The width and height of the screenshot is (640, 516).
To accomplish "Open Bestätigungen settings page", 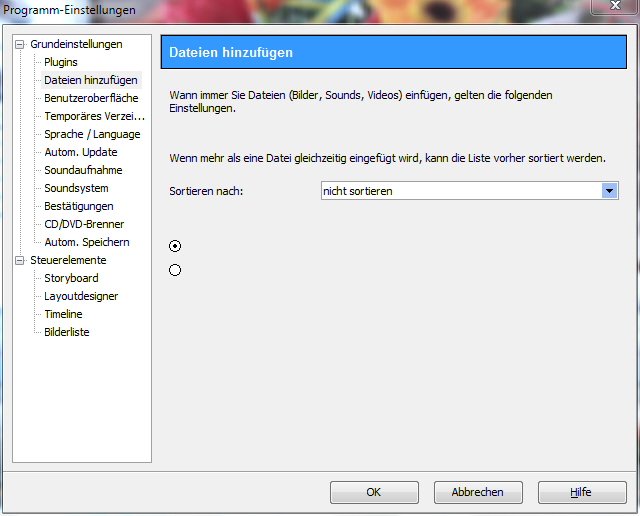I will click(78, 207).
